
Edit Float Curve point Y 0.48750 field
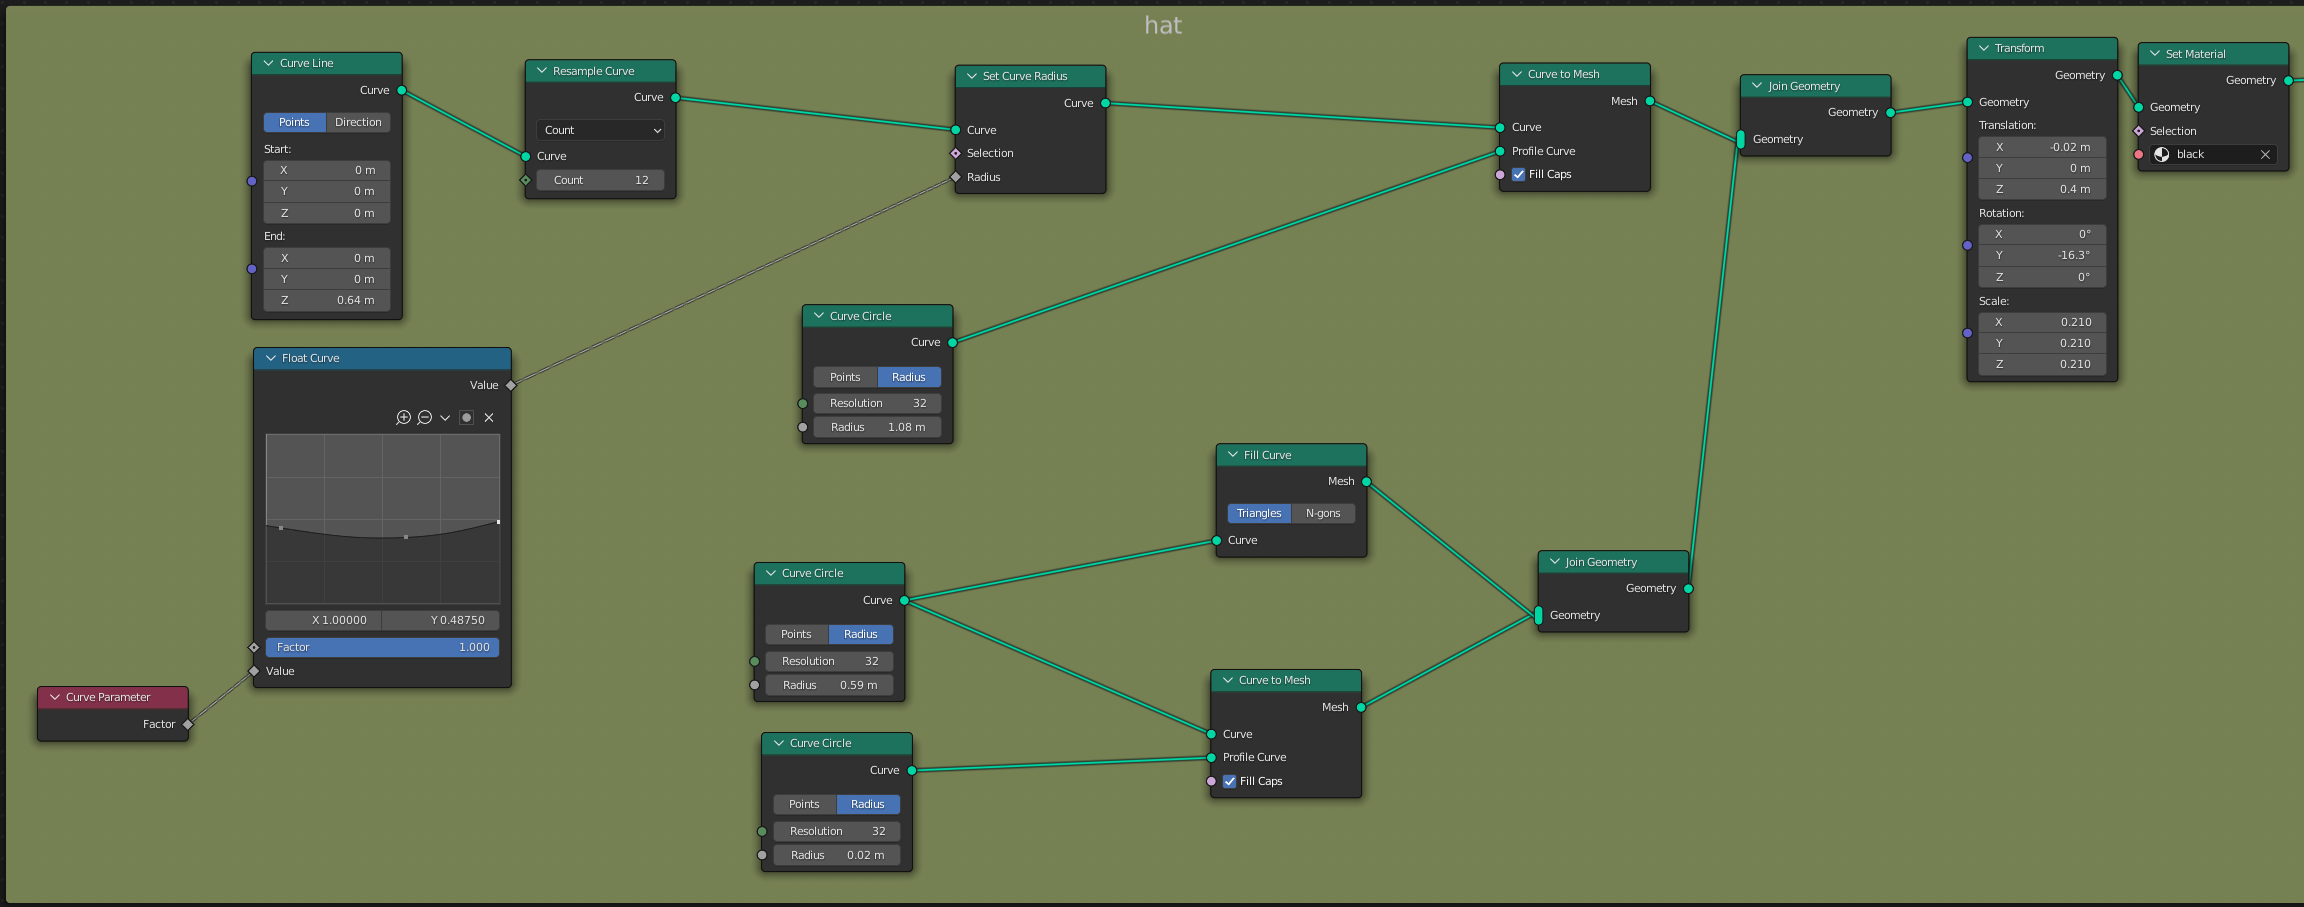pyautogui.click(x=441, y=620)
